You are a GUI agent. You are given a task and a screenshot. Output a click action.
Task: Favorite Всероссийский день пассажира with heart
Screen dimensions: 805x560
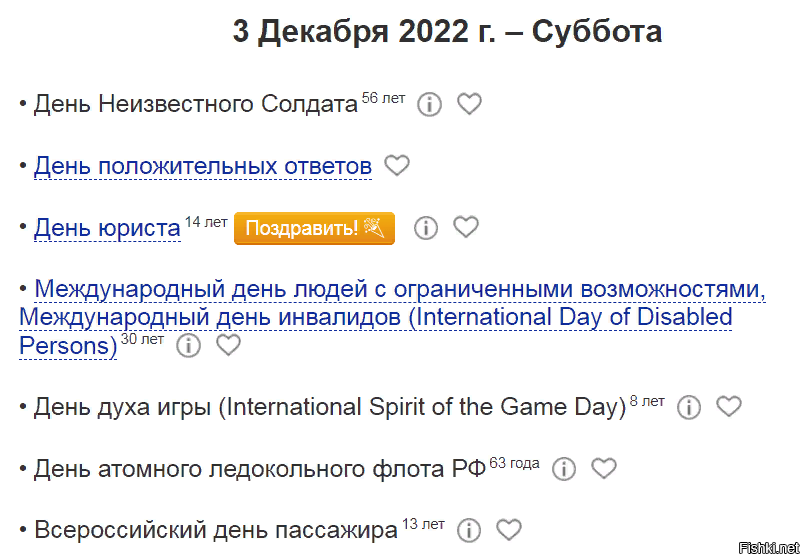point(509,530)
